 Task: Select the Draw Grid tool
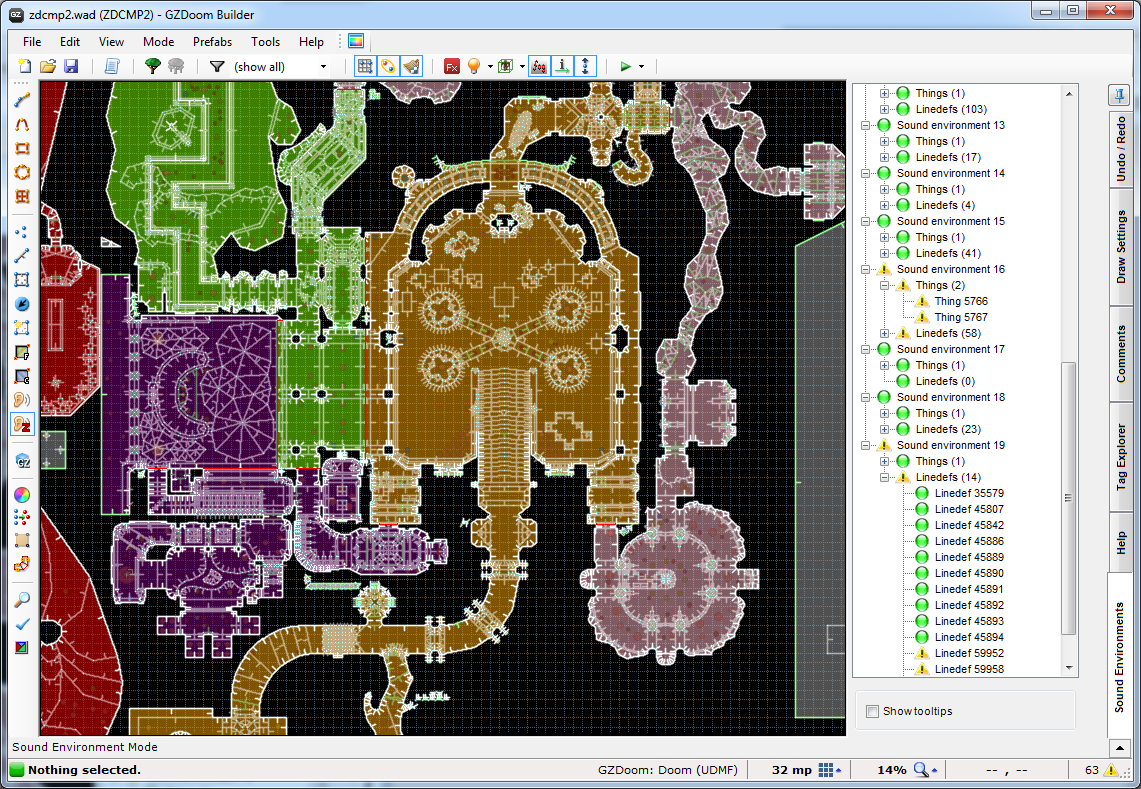click(x=22, y=197)
